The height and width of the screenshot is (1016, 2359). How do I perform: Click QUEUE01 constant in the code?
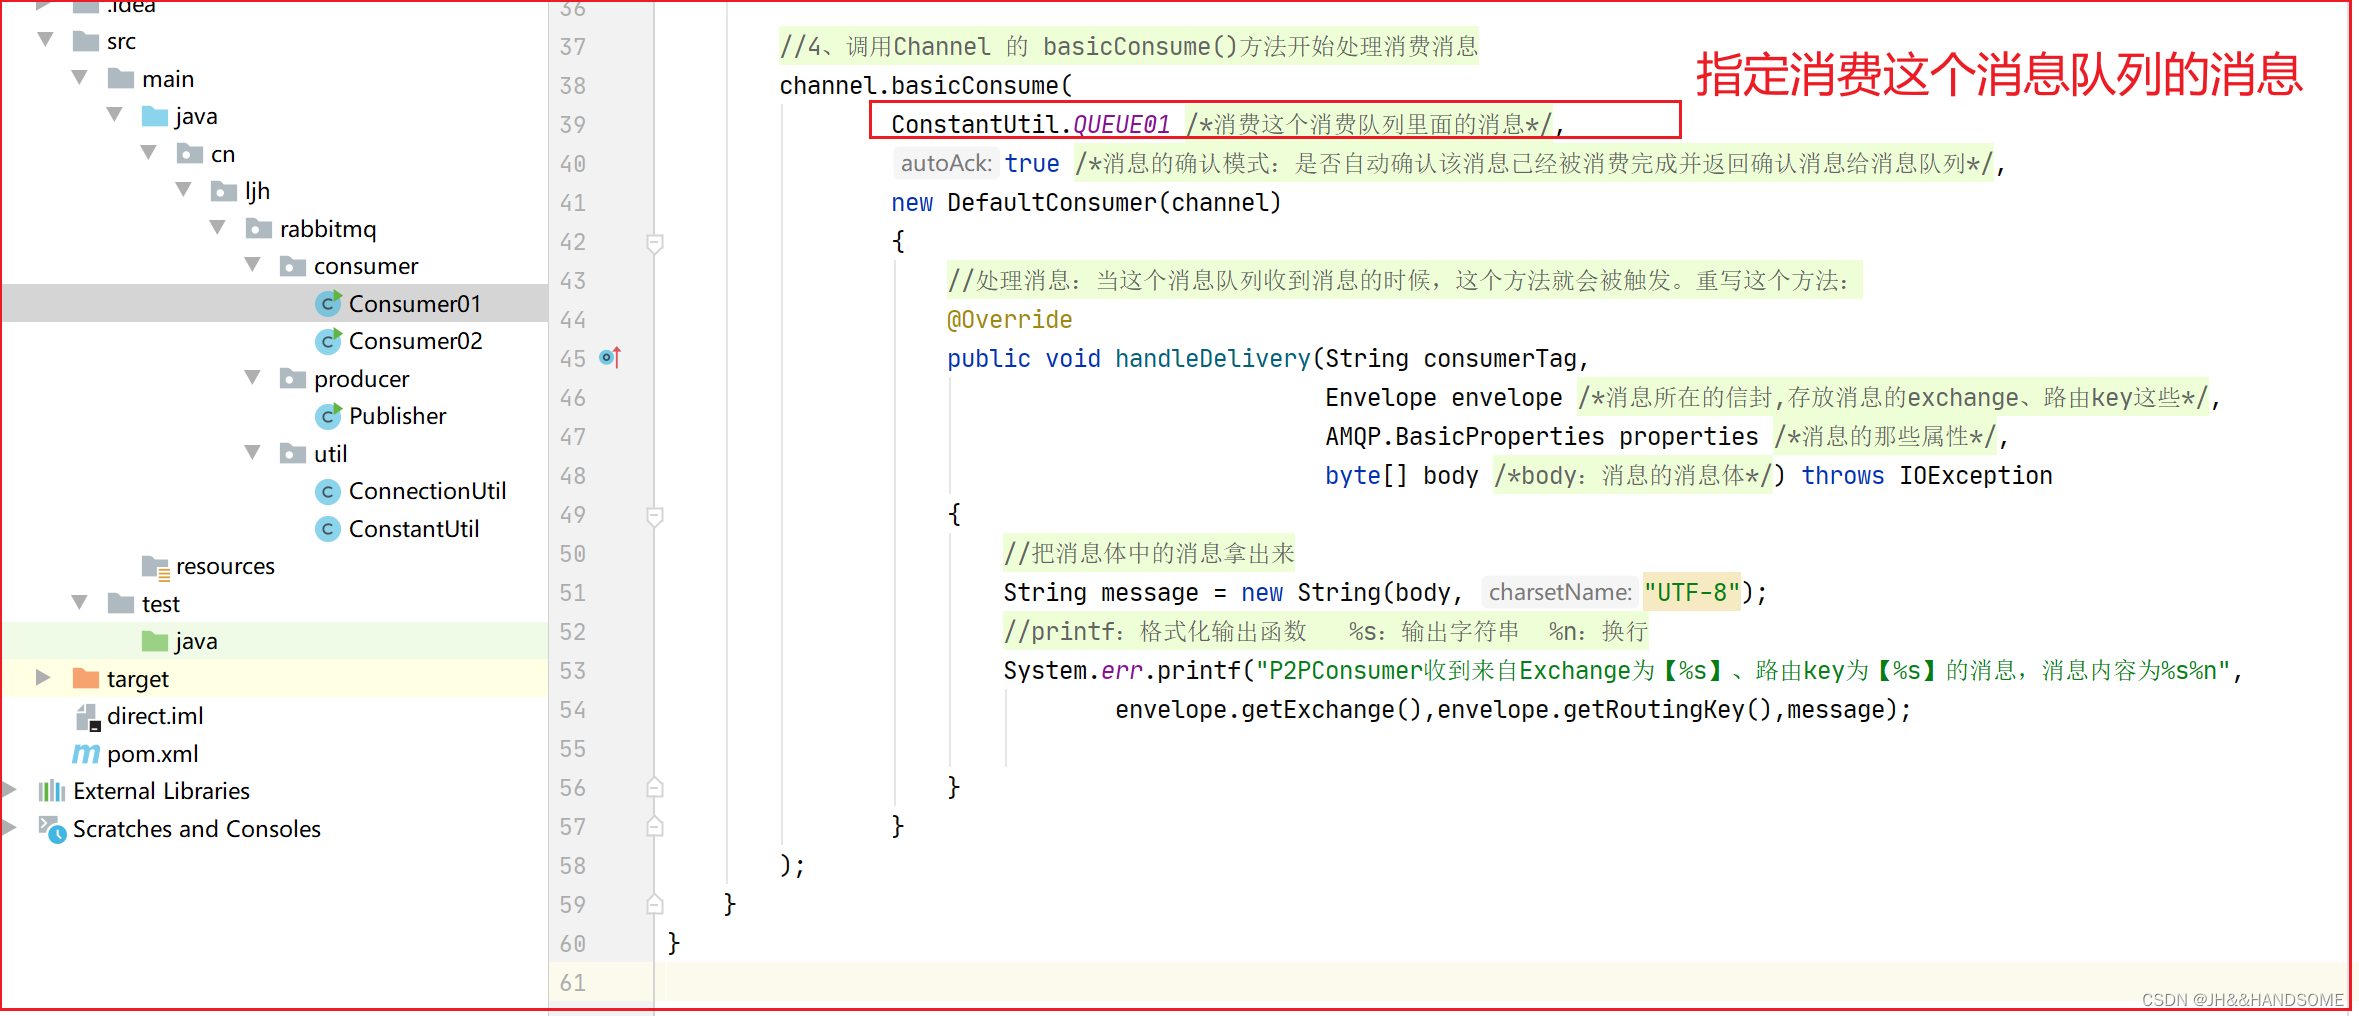click(1121, 124)
